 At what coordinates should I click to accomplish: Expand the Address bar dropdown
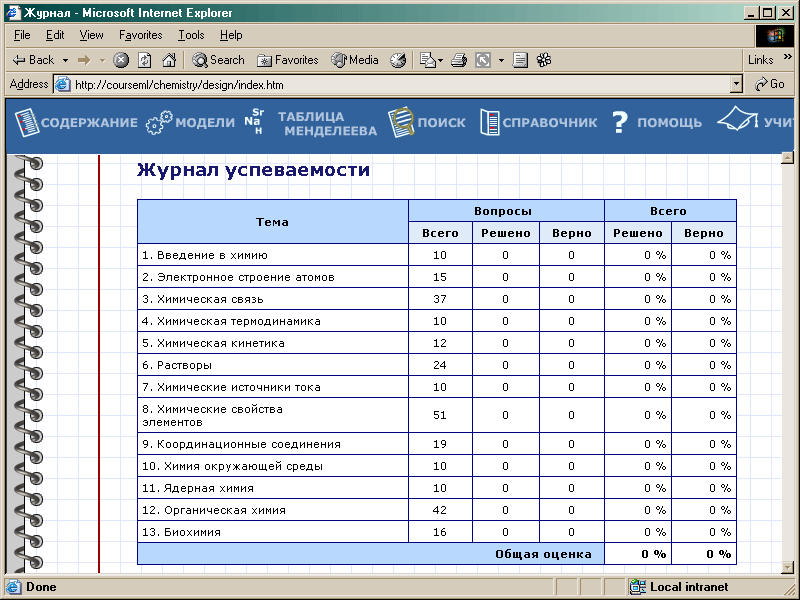(x=736, y=84)
